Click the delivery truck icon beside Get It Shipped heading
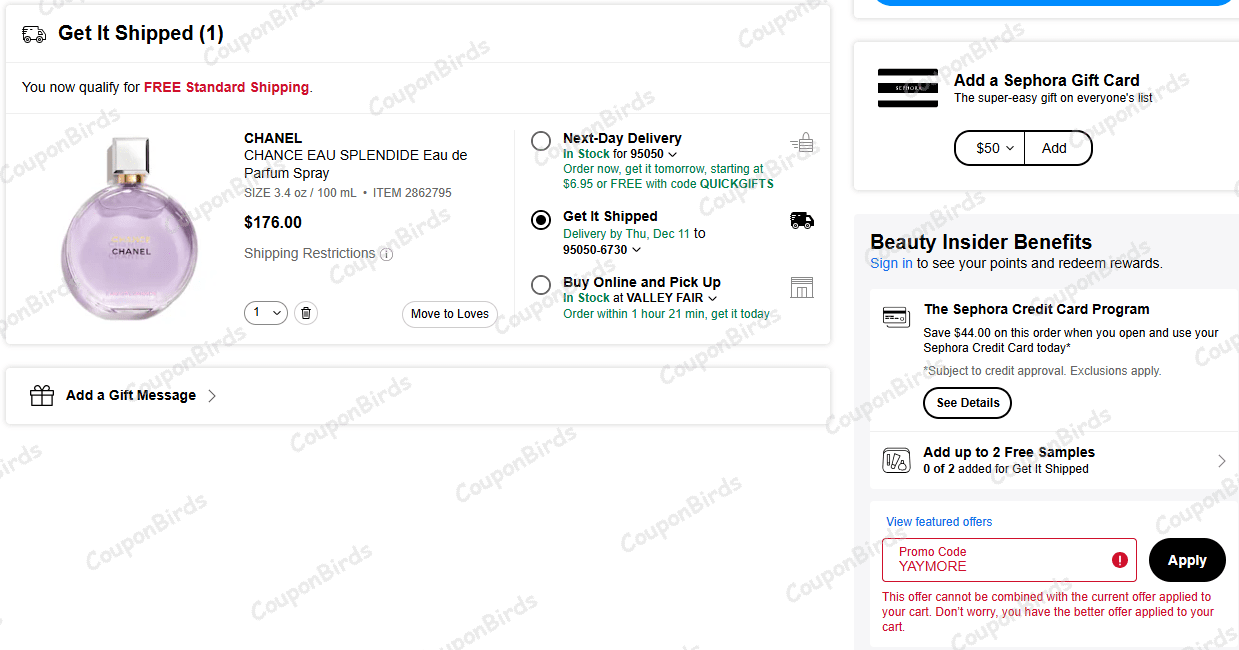Screen dimensions: 1239x650 [34, 34]
